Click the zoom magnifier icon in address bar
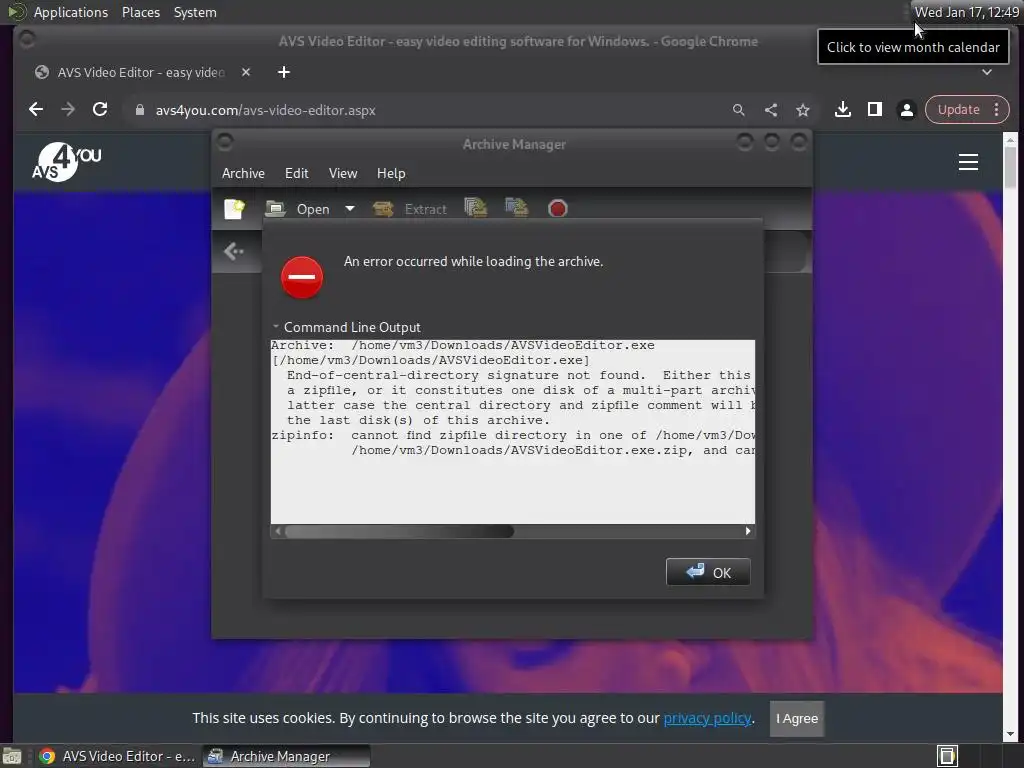 [739, 110]
